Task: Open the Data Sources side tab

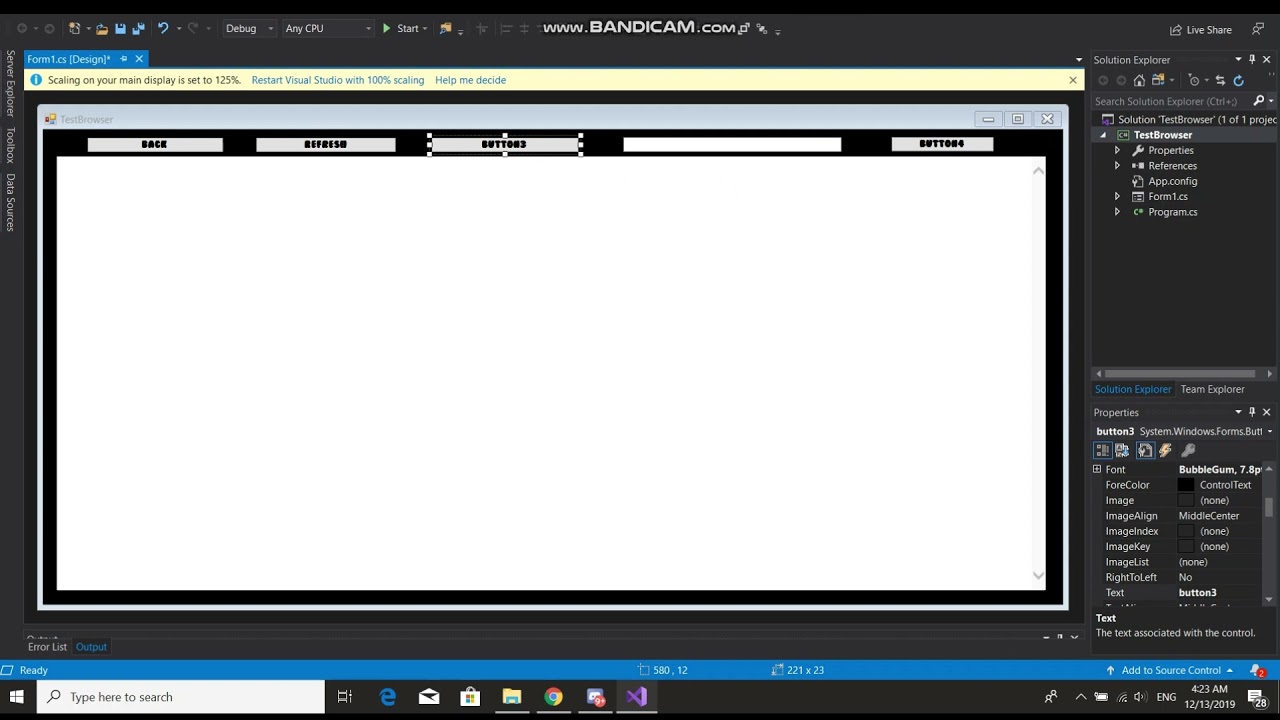Action: click(10, 201)
